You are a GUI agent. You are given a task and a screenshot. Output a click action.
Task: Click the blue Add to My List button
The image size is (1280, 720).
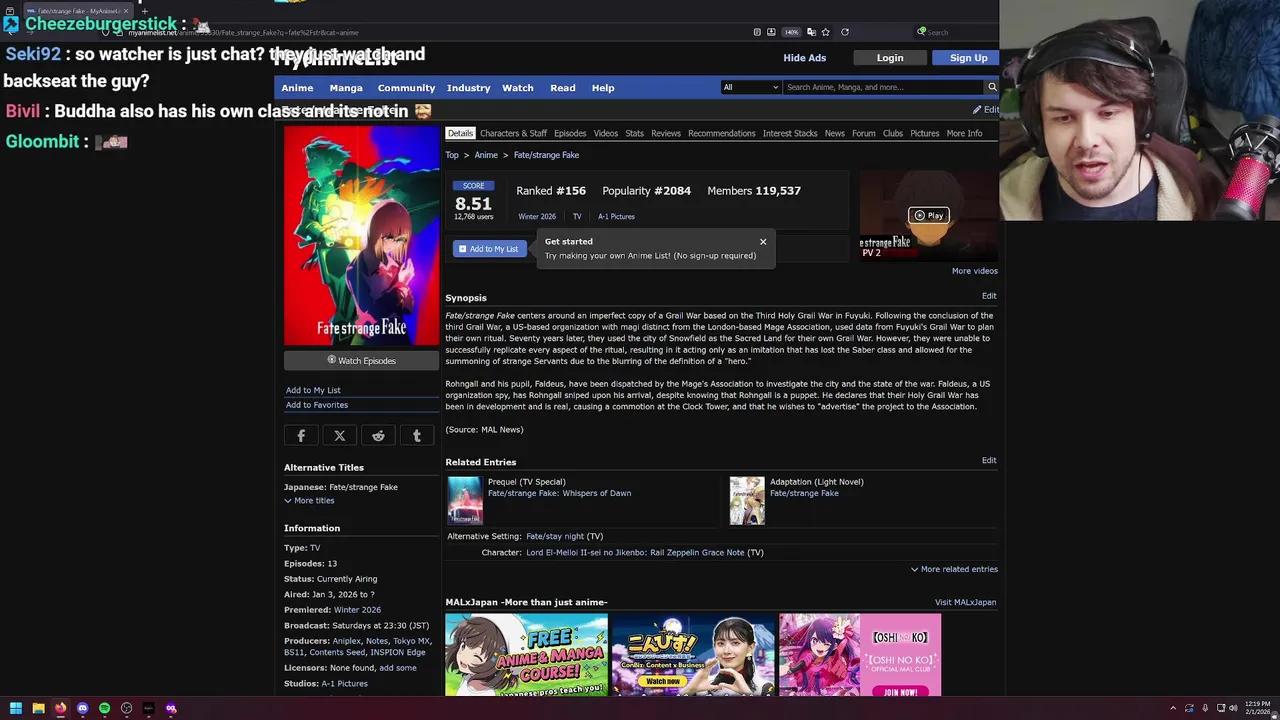489,249
